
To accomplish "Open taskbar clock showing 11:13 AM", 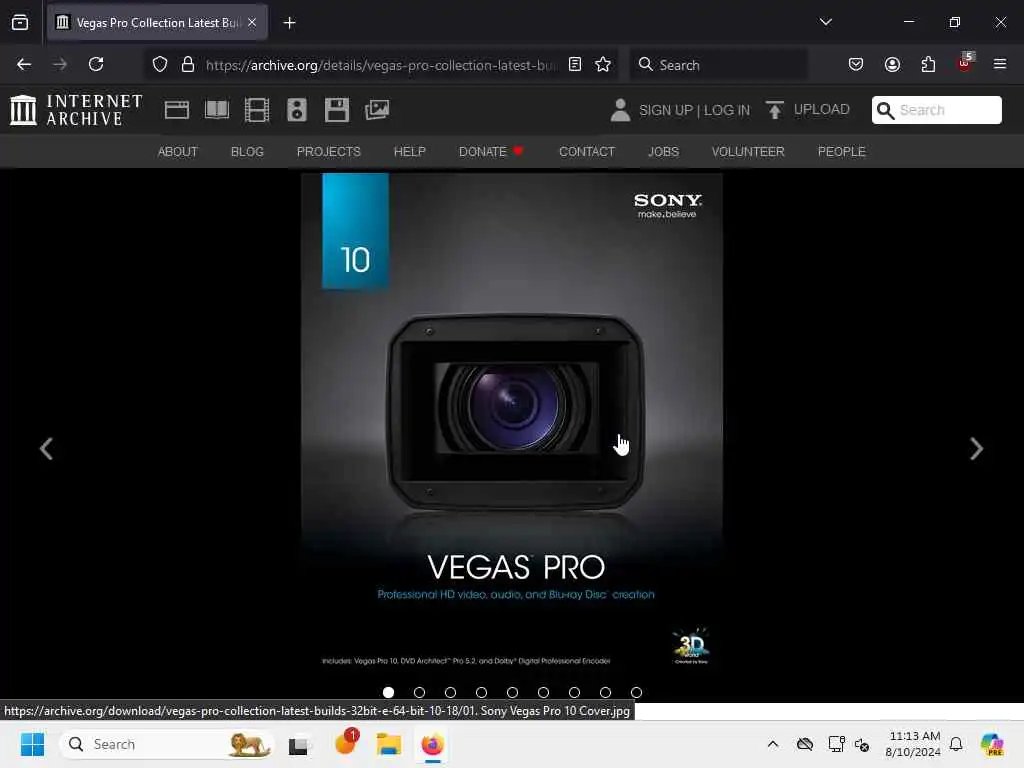I will coord(913,744).
